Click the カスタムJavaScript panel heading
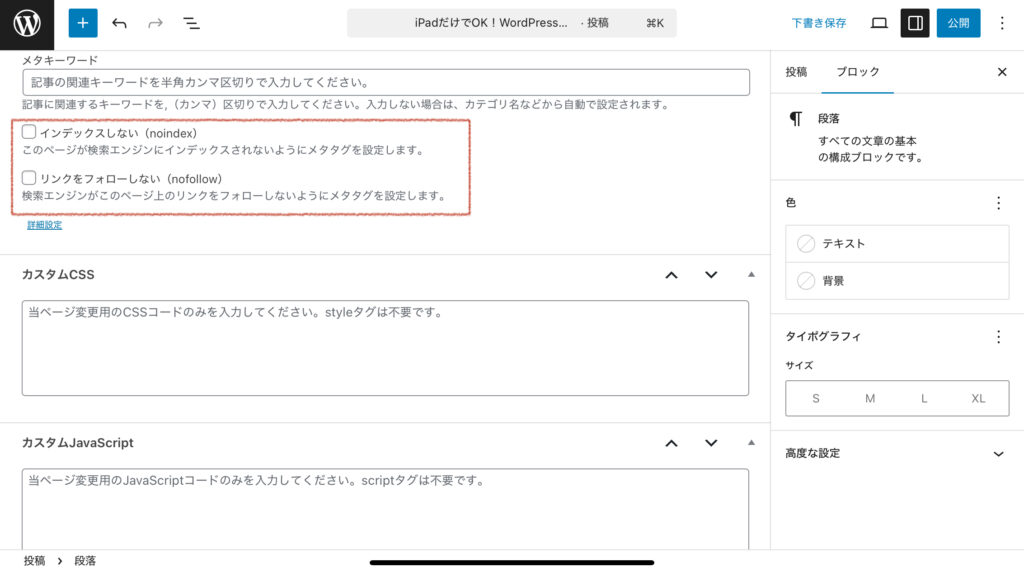The width and height of the screenshot is (1024, 572). point(78,443)
